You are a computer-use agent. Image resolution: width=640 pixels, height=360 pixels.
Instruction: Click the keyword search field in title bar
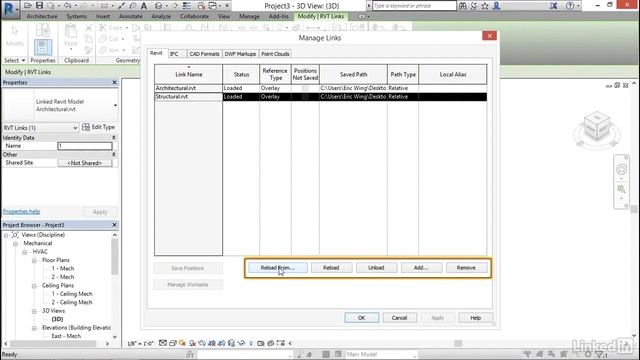(x=414, y=6)
